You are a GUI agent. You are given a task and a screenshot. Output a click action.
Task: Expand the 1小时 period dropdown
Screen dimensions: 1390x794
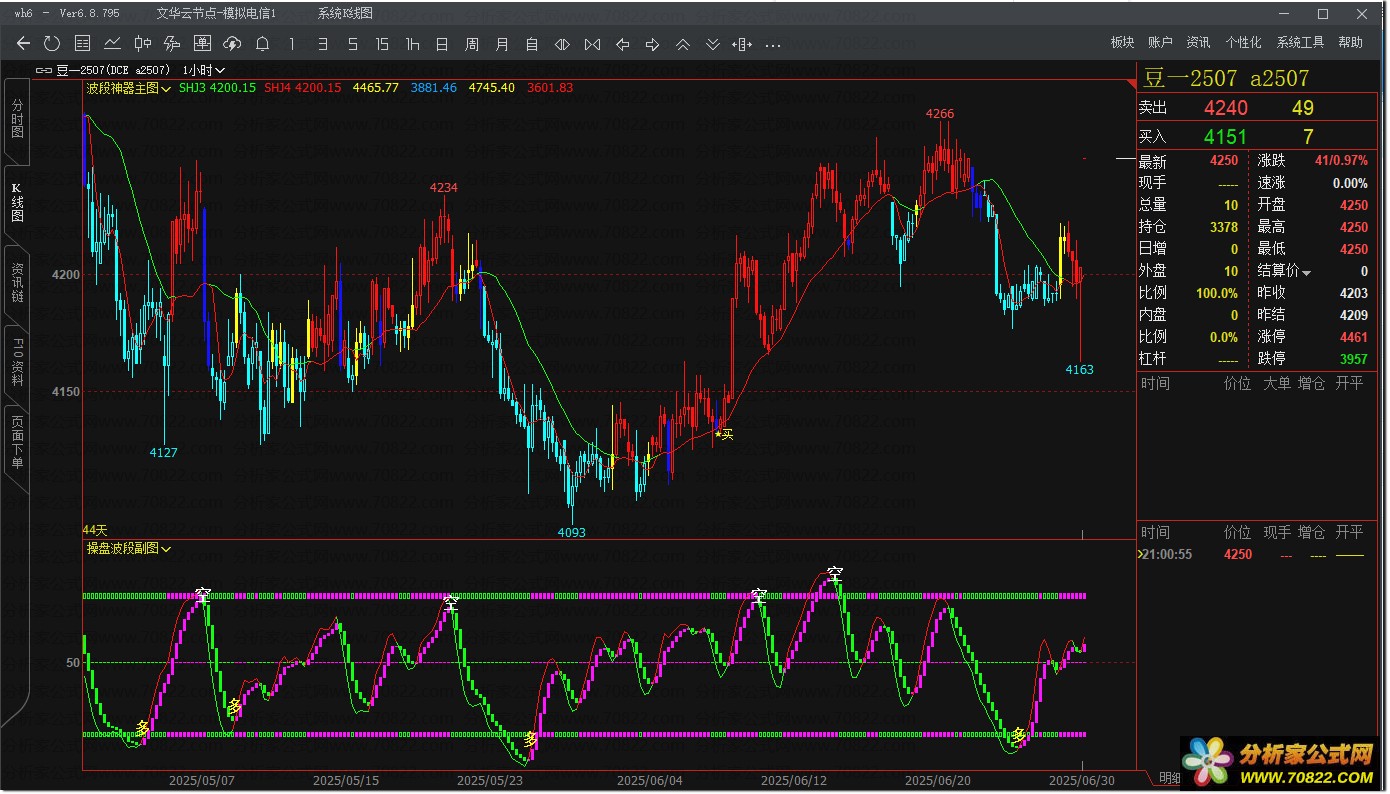[204, 70]
